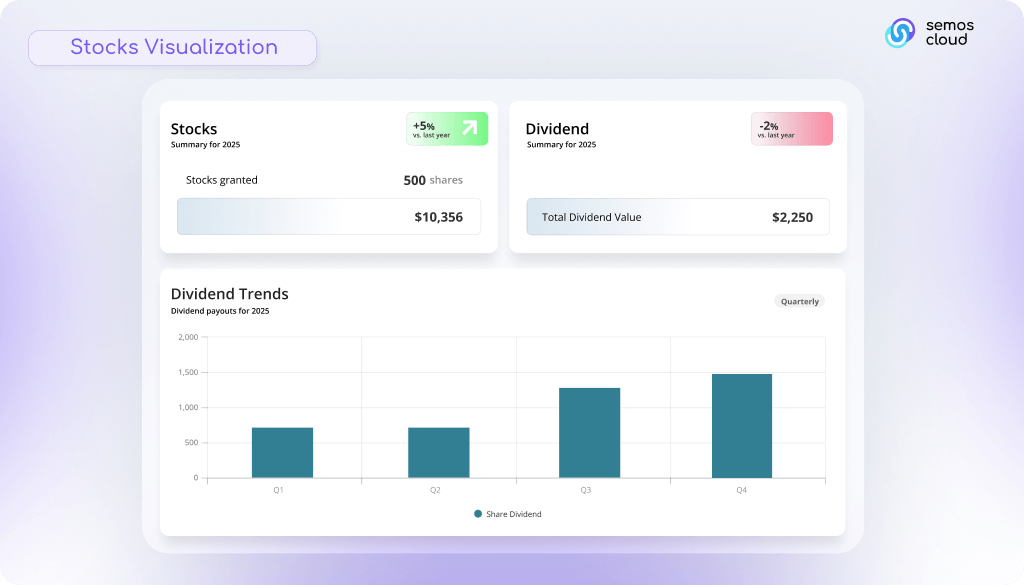Click the Stocks granted label
1024x585 pixels.
[222, 181]
